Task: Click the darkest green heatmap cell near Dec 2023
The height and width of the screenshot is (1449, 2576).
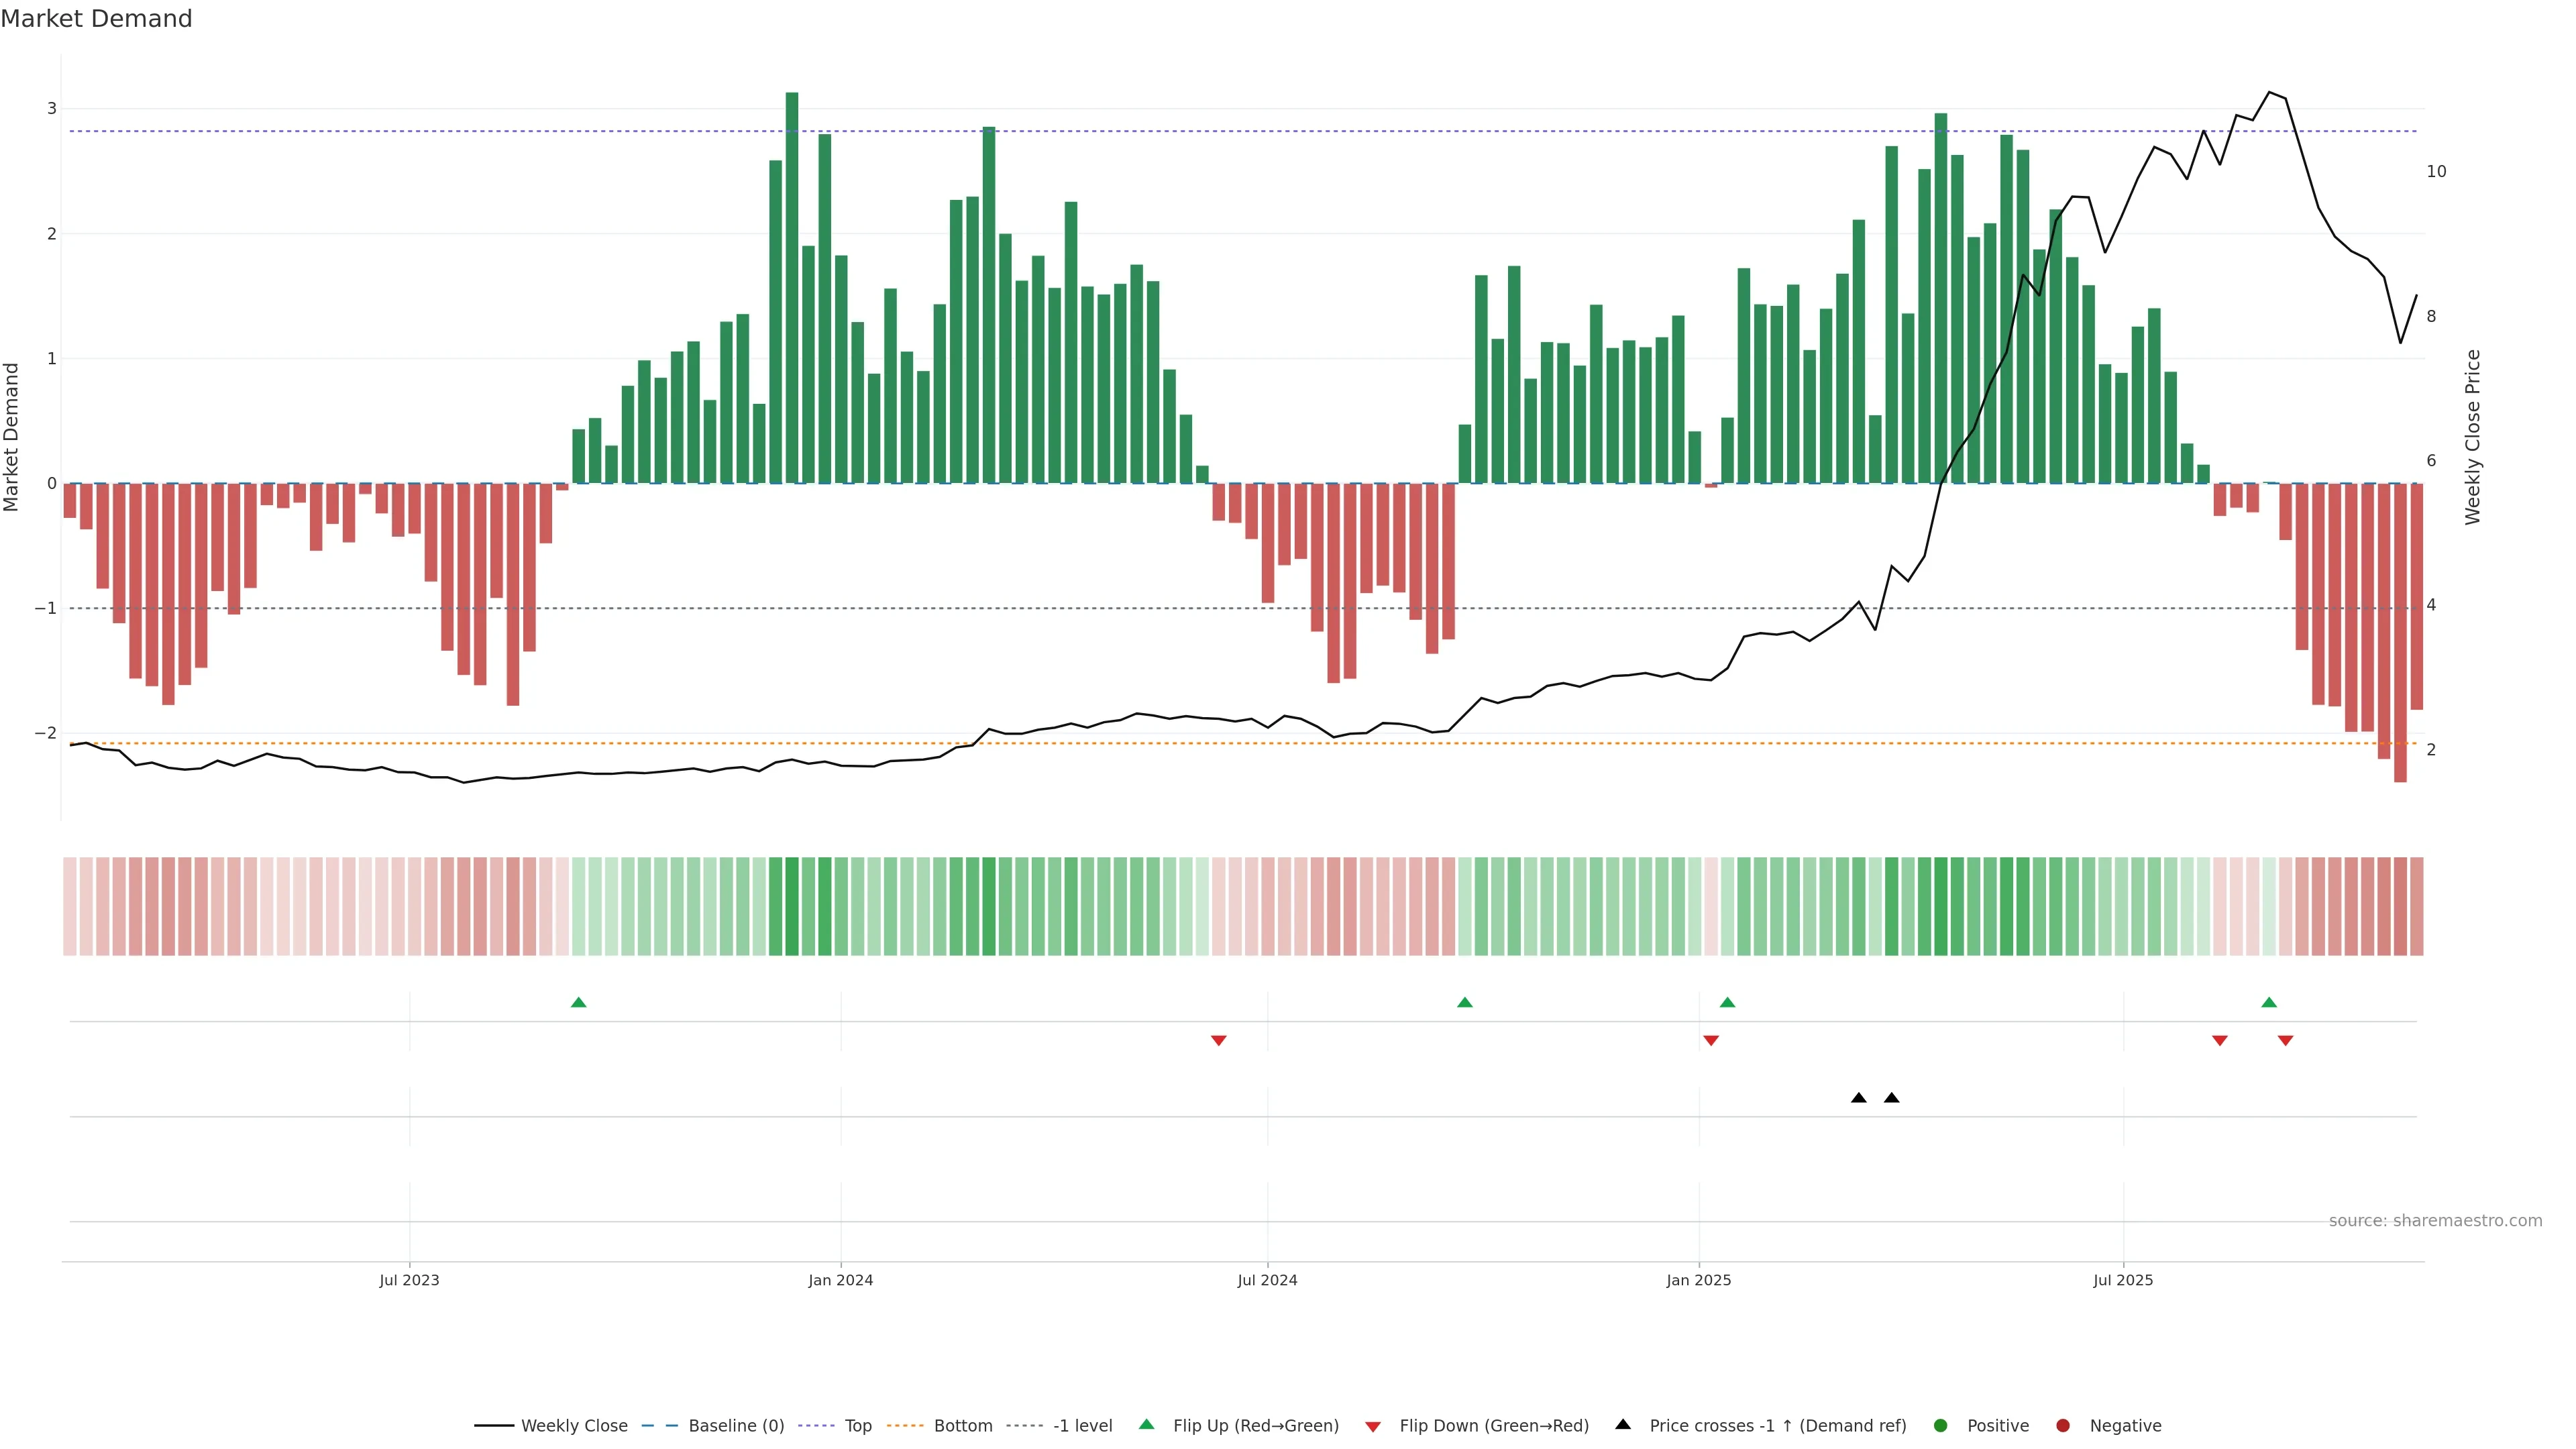Action: [x=792, y=906]
